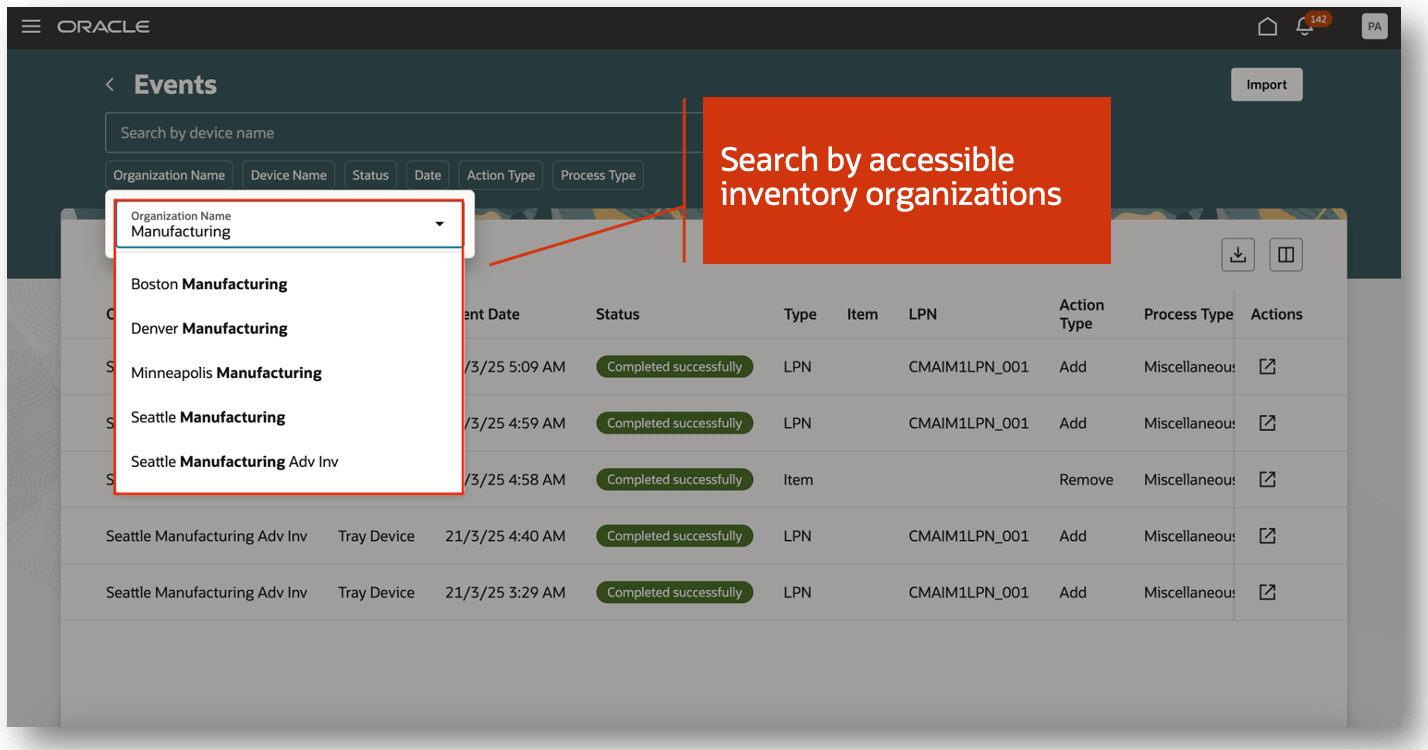The width and height of the screenshot is (1428, 750).
Task: Open the hamburger navigation menu
Action: 31,27
